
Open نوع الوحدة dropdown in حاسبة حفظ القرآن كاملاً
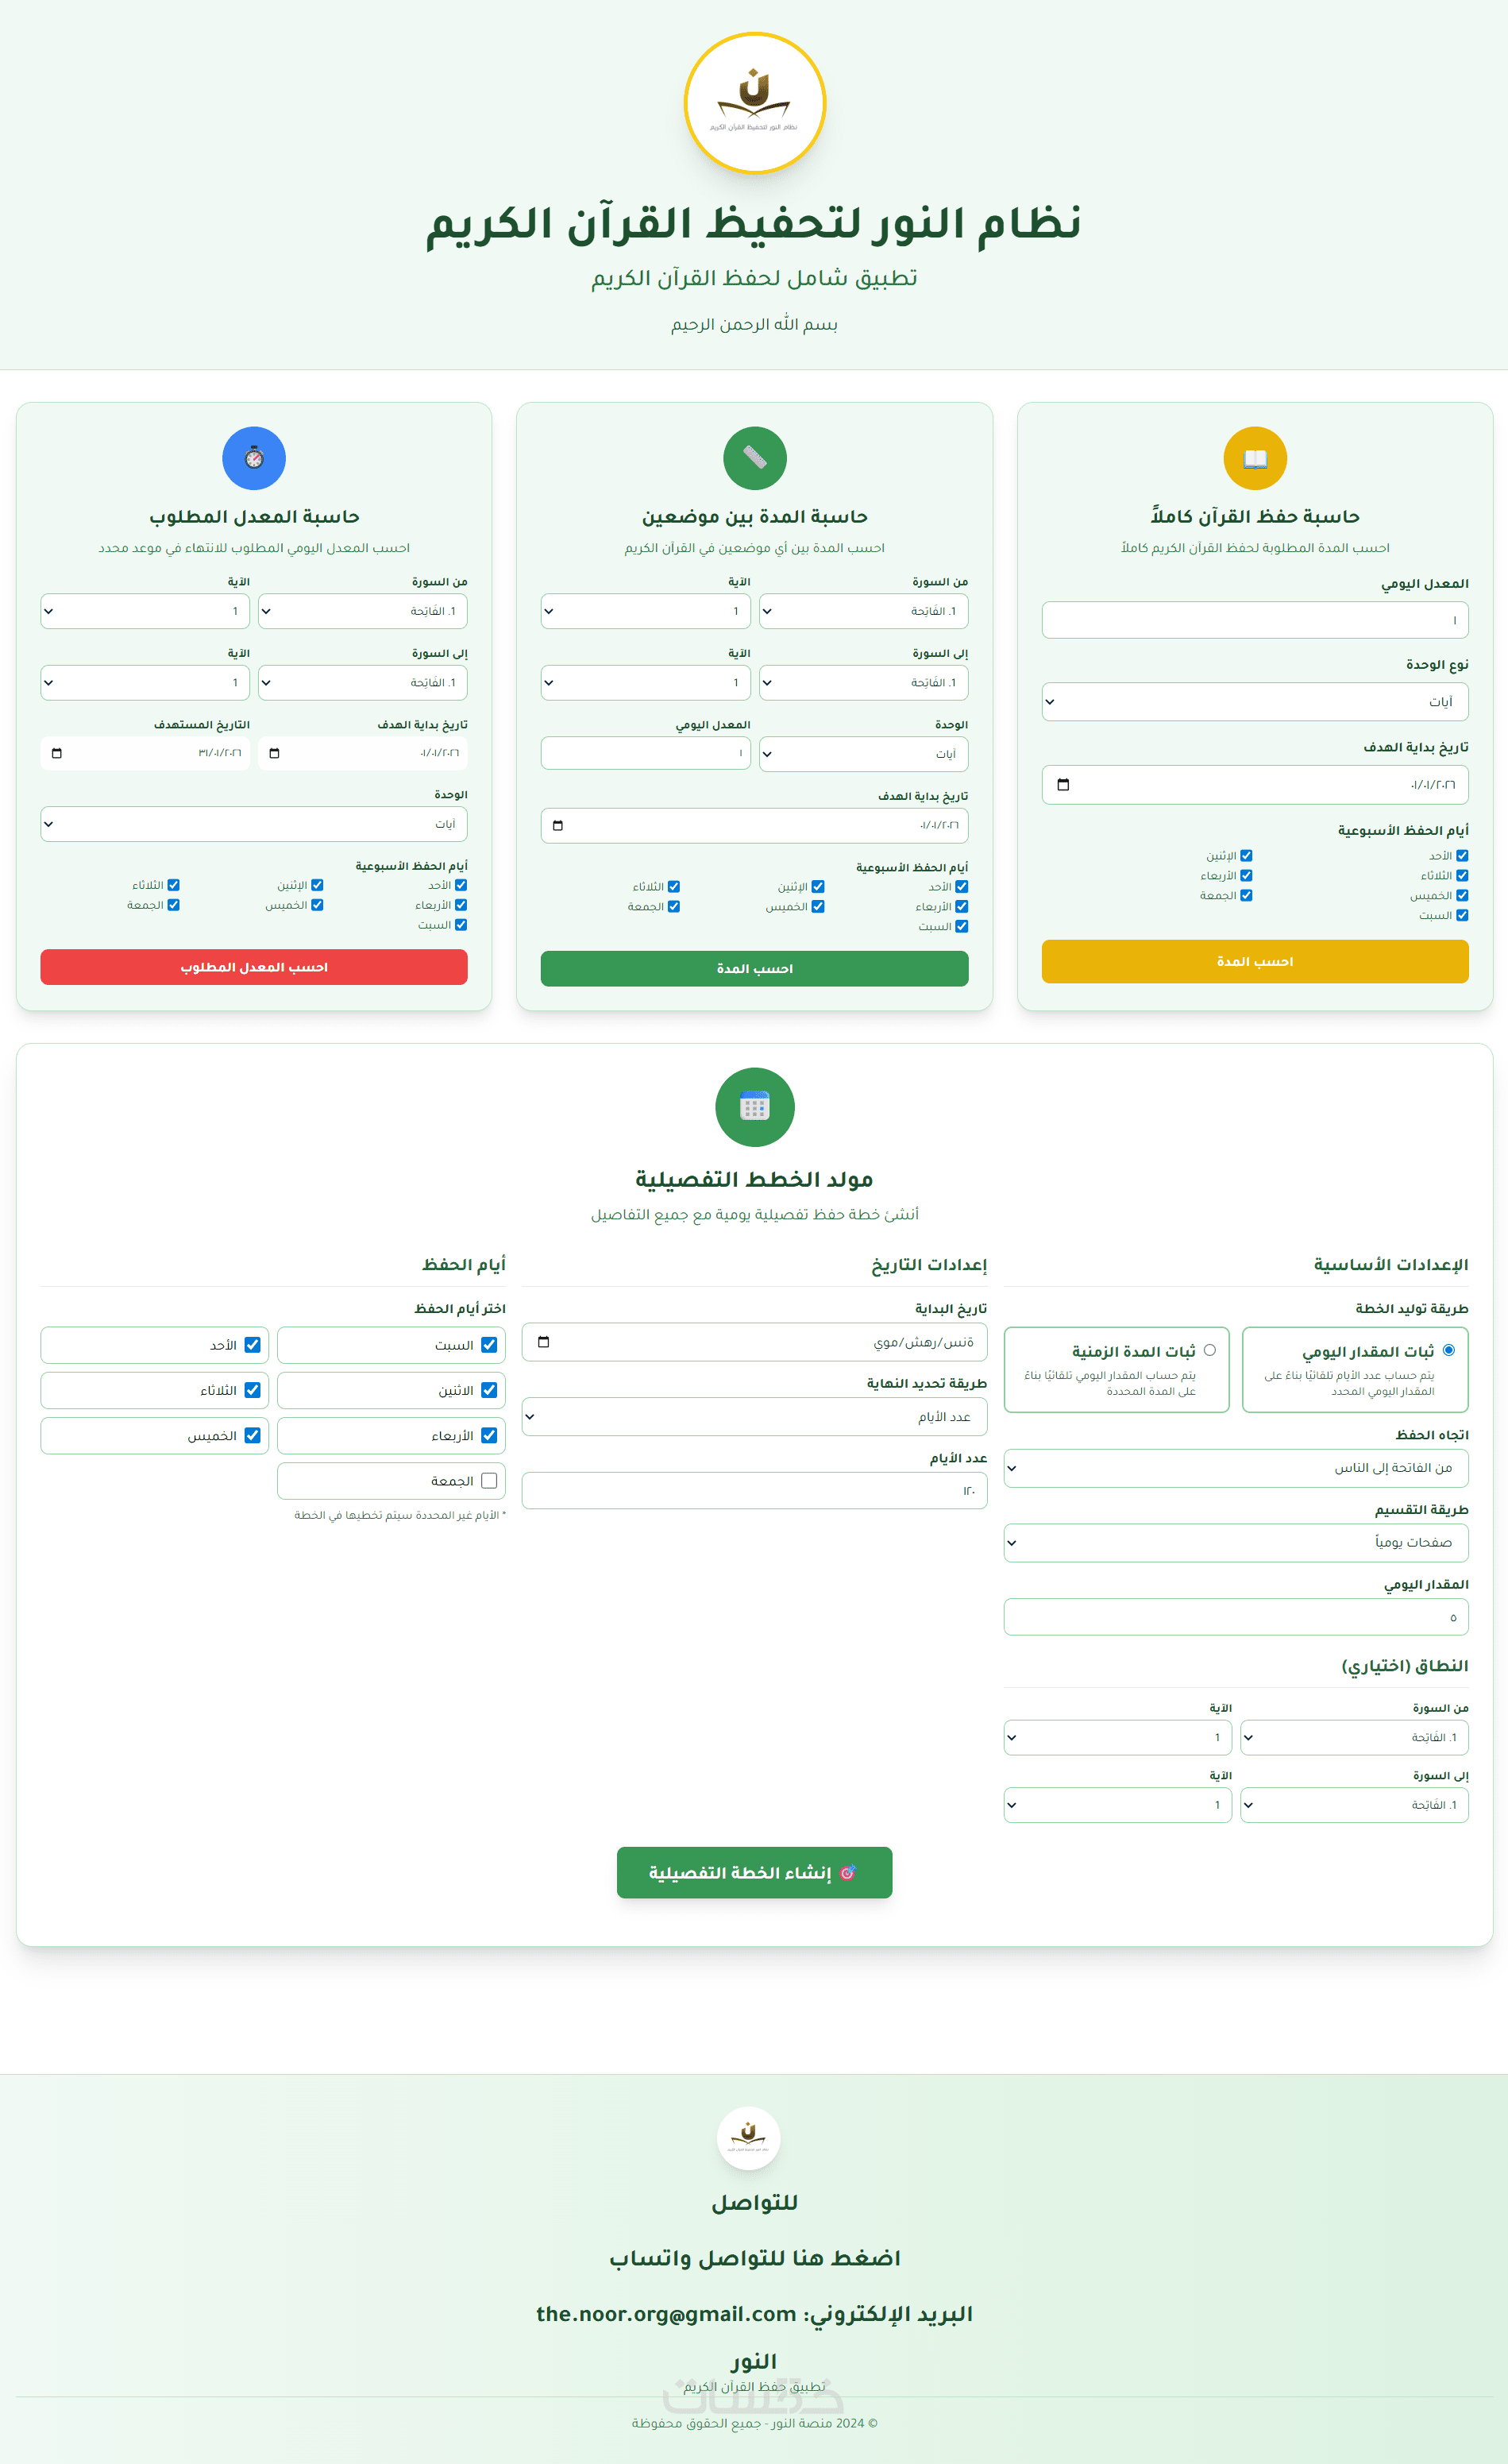(1255, 702)
